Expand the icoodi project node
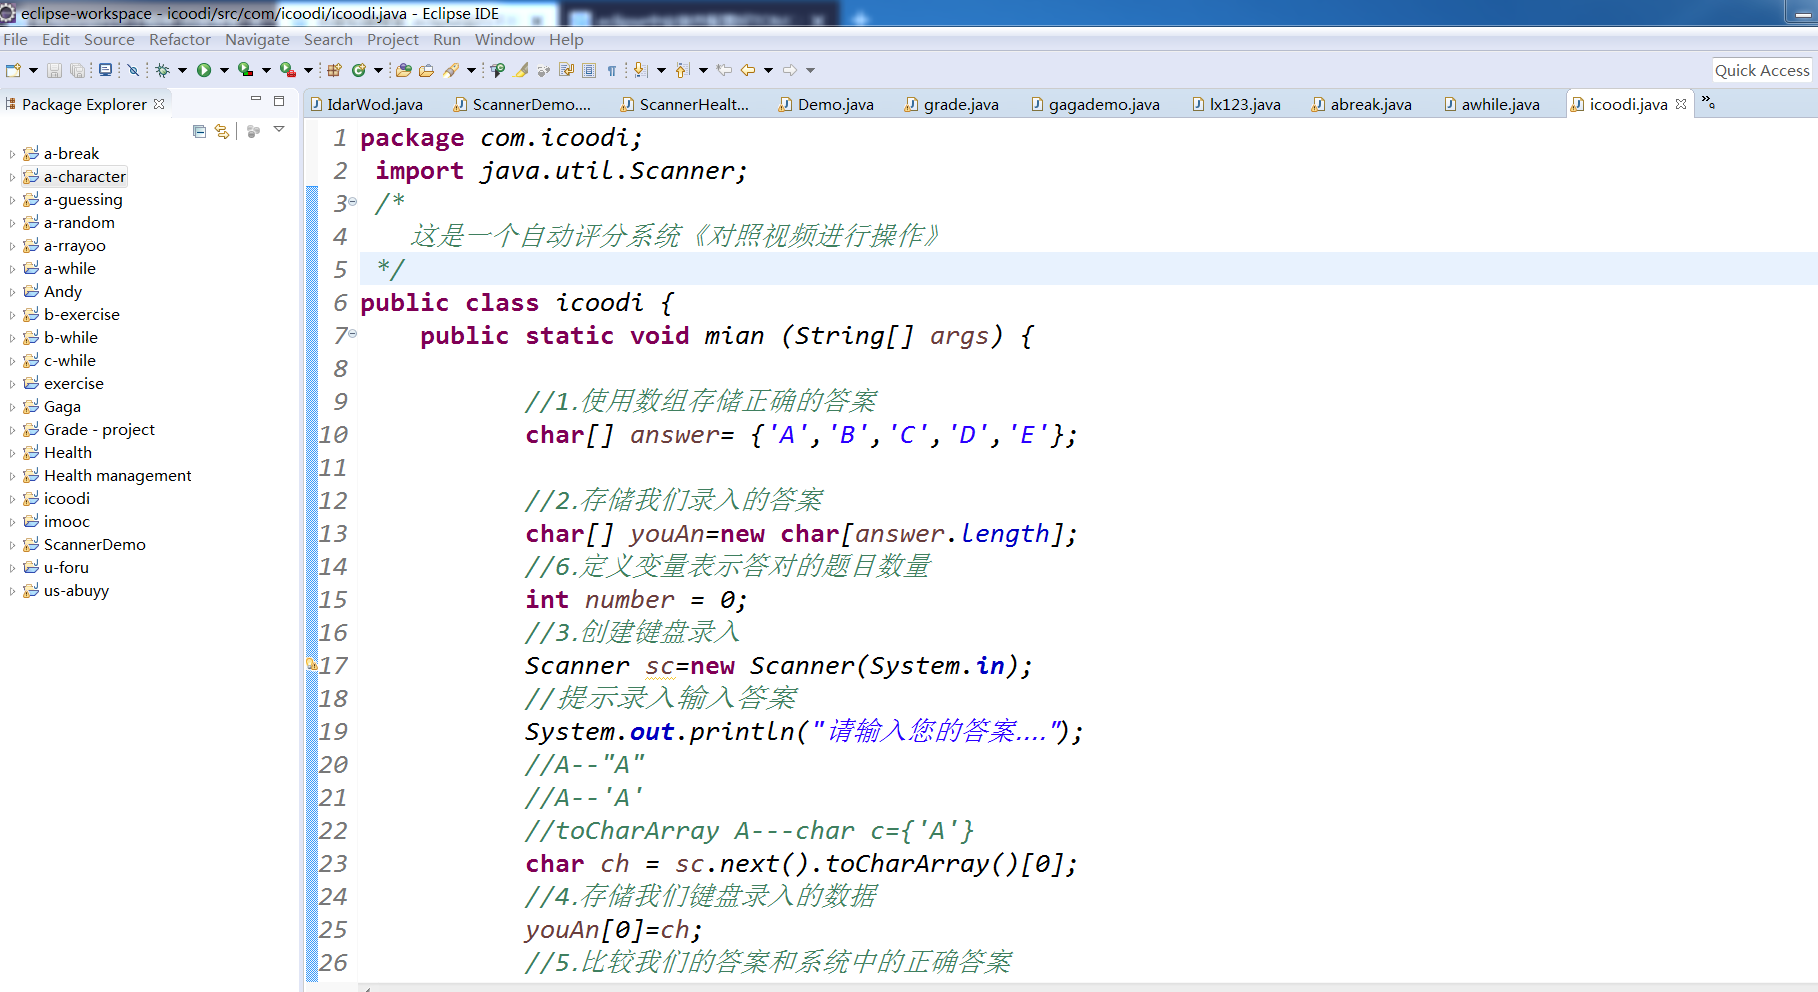The height and width of the screenshot is (992, 1818). 12,499
